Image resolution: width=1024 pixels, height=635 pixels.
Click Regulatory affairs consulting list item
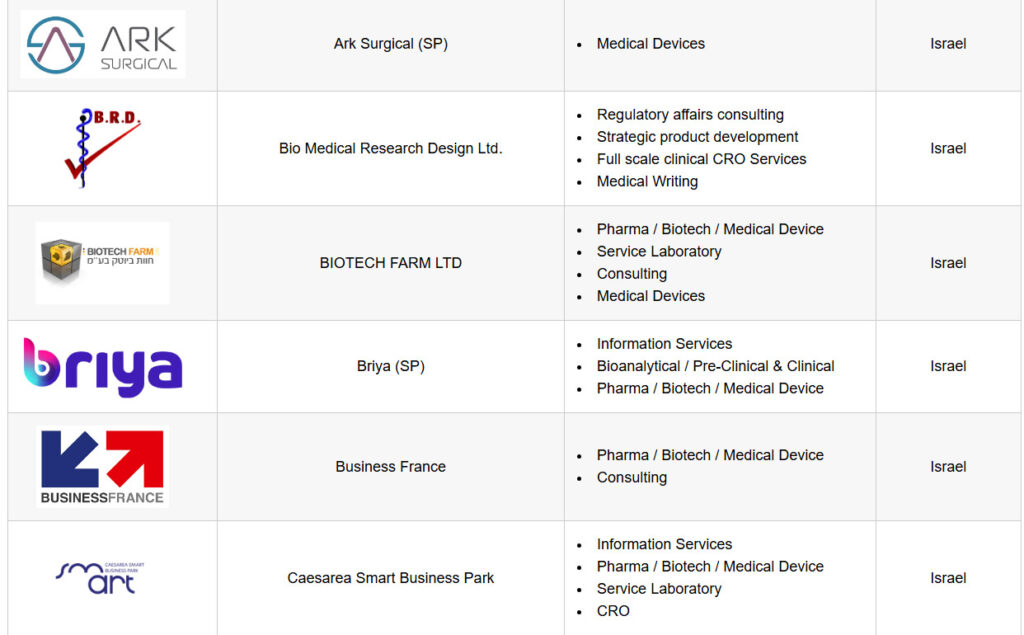click(x=690, y=114)
